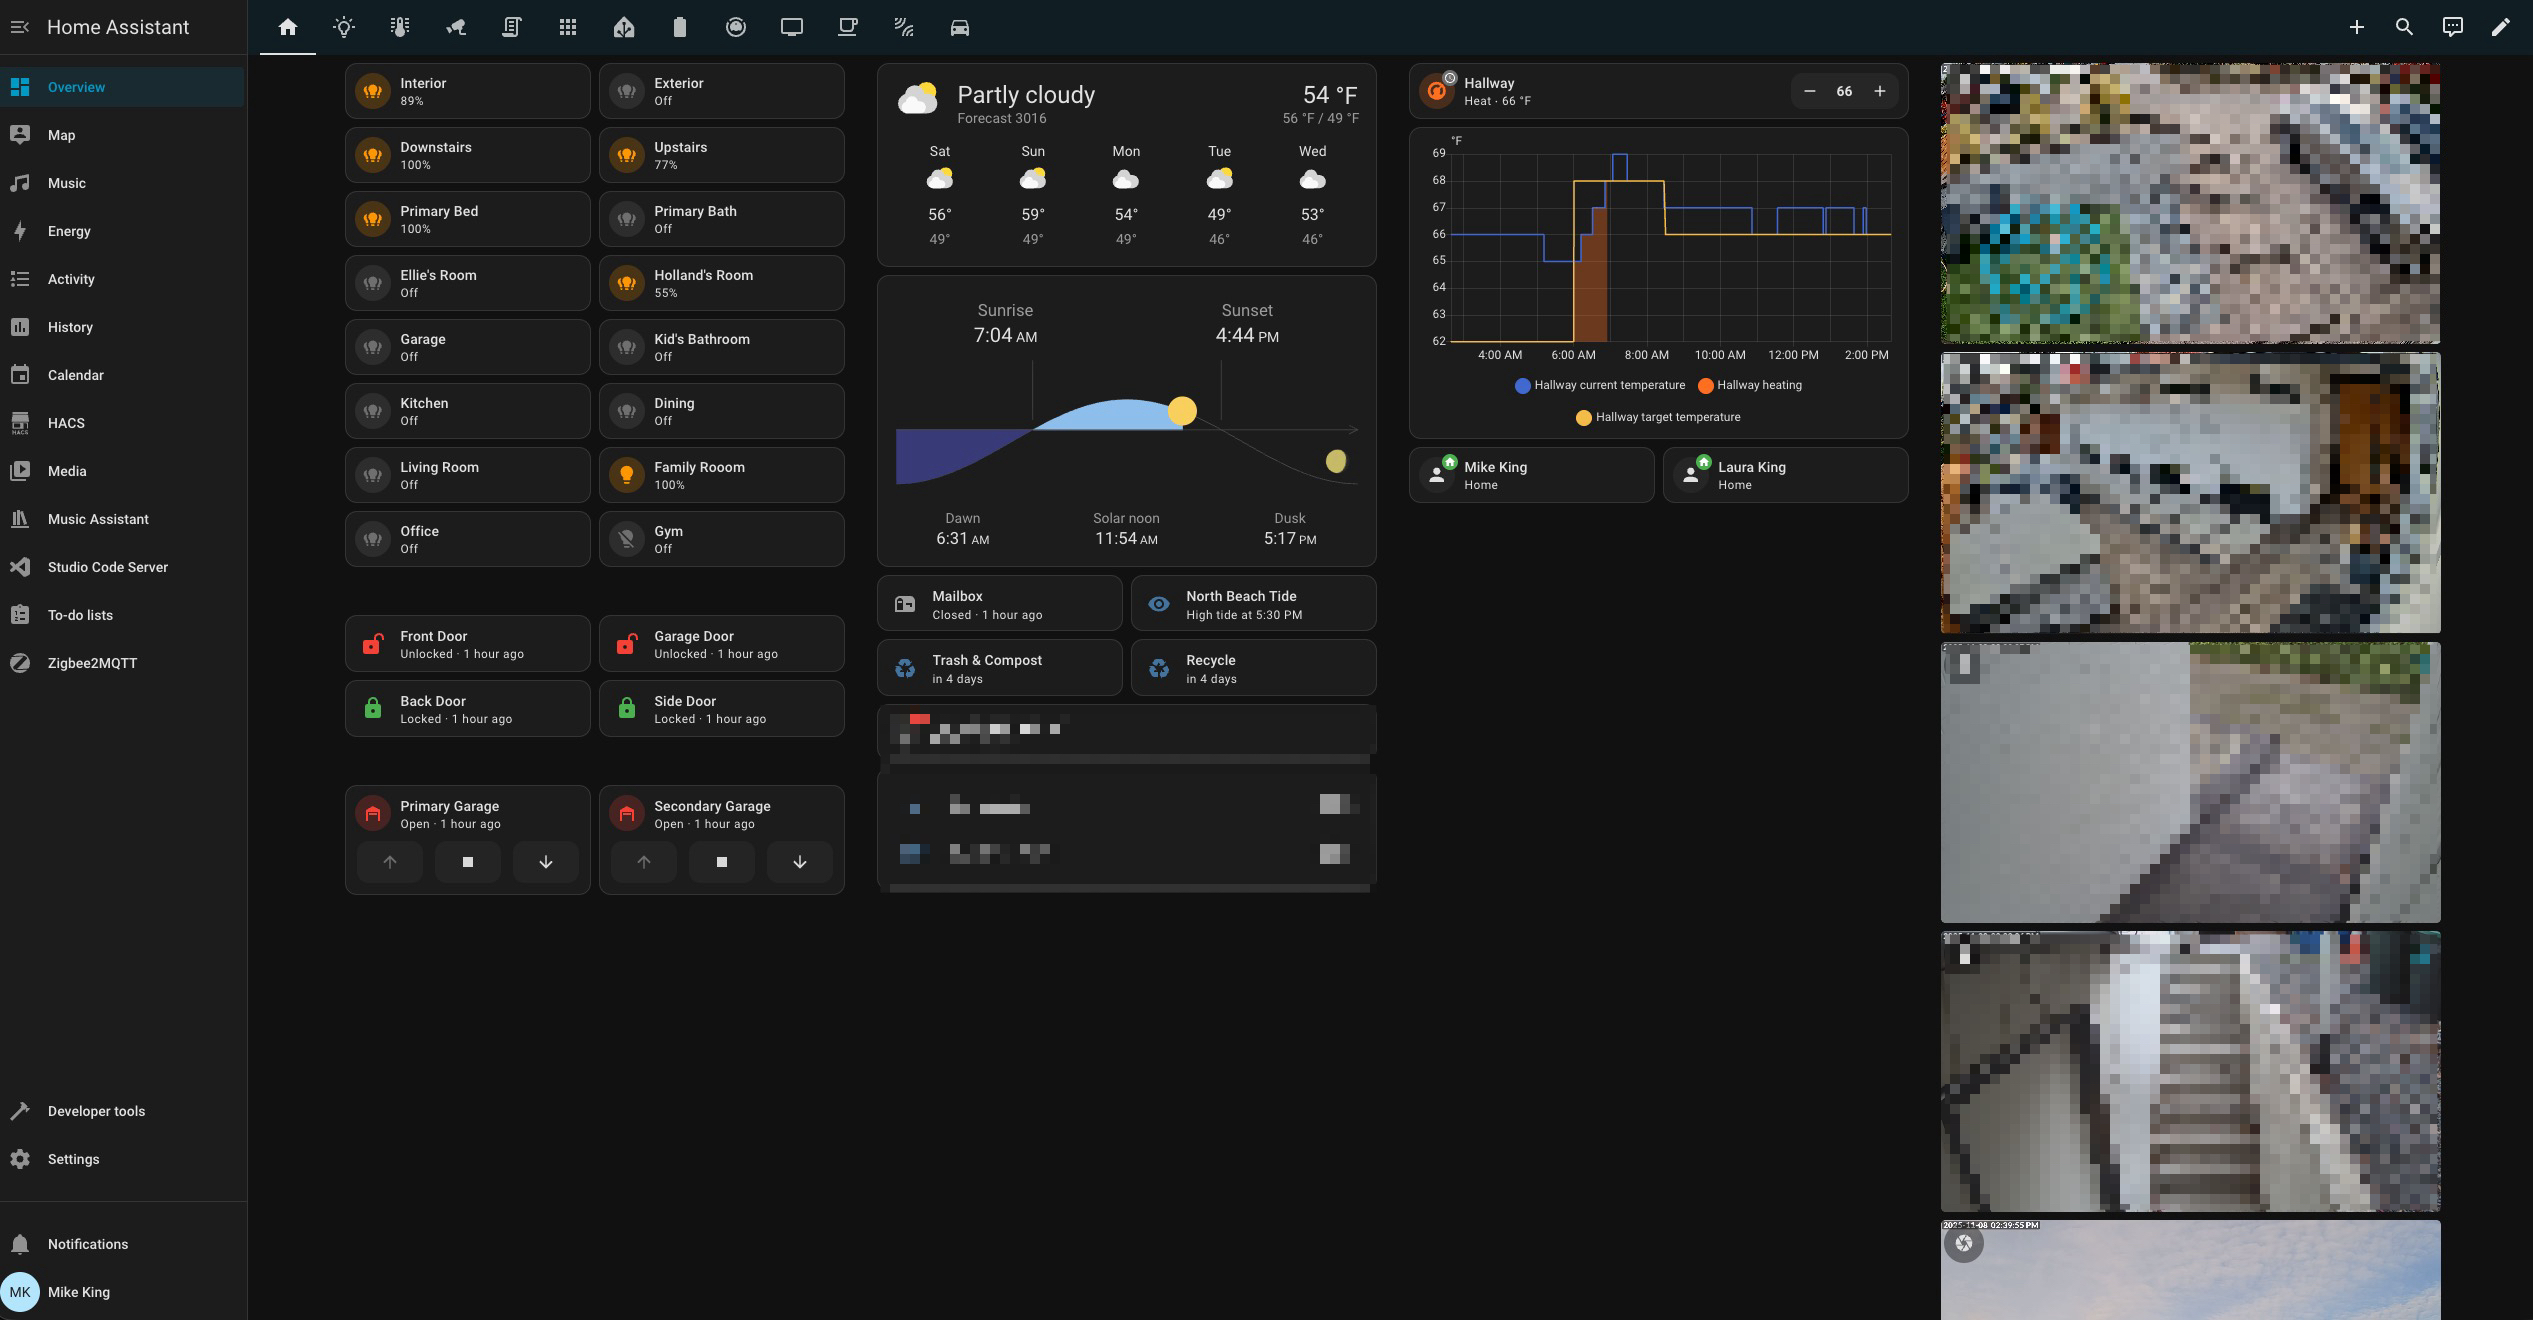Image resolution: width=2533 pixels, height=1320 pixels.
Task: Open the Mailbox status card
Action: coord(999,603)
